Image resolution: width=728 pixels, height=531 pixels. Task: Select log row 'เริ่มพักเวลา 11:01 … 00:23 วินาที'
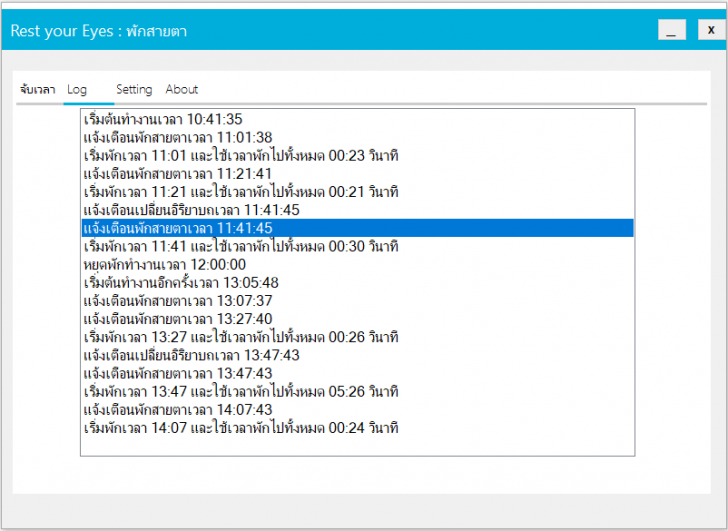click(x=358, y=155)
